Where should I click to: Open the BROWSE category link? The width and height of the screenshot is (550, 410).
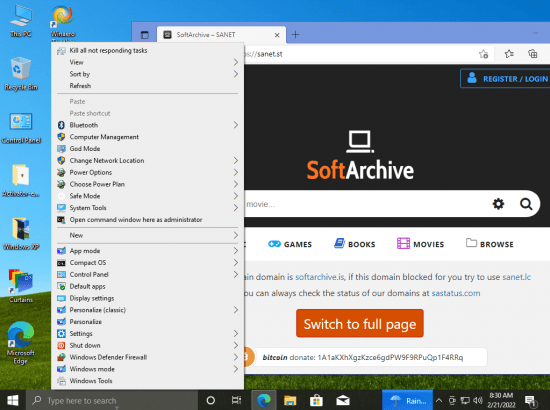coord(490,244)
